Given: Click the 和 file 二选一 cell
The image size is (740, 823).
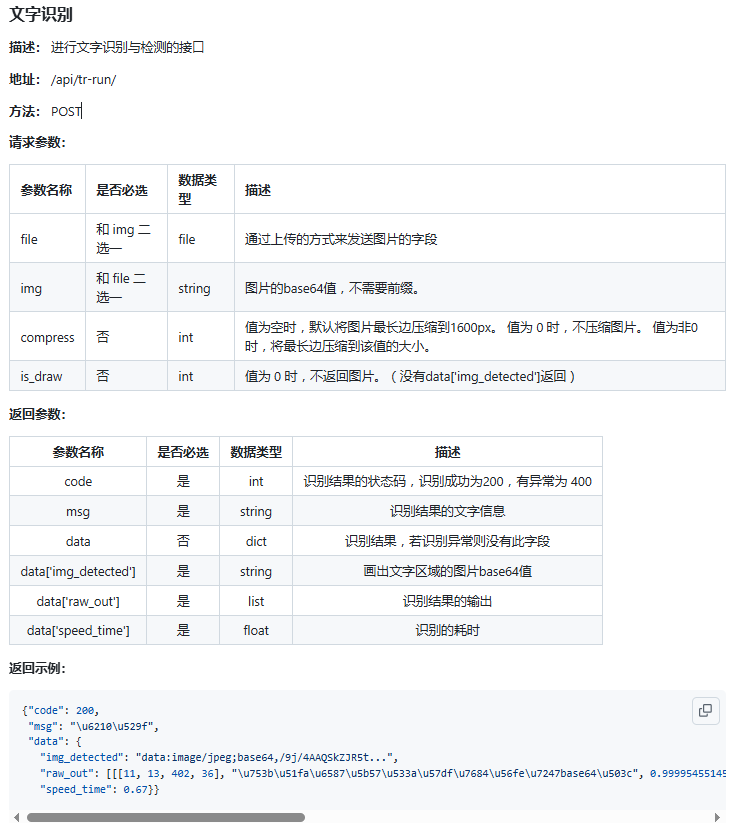Looking at the screenshot, I should coord(126,288).
